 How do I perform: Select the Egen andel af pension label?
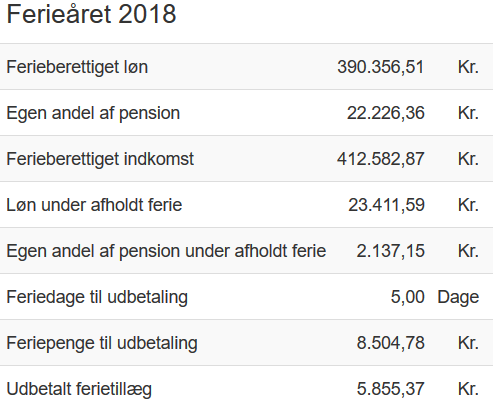[x=93, y=113]
